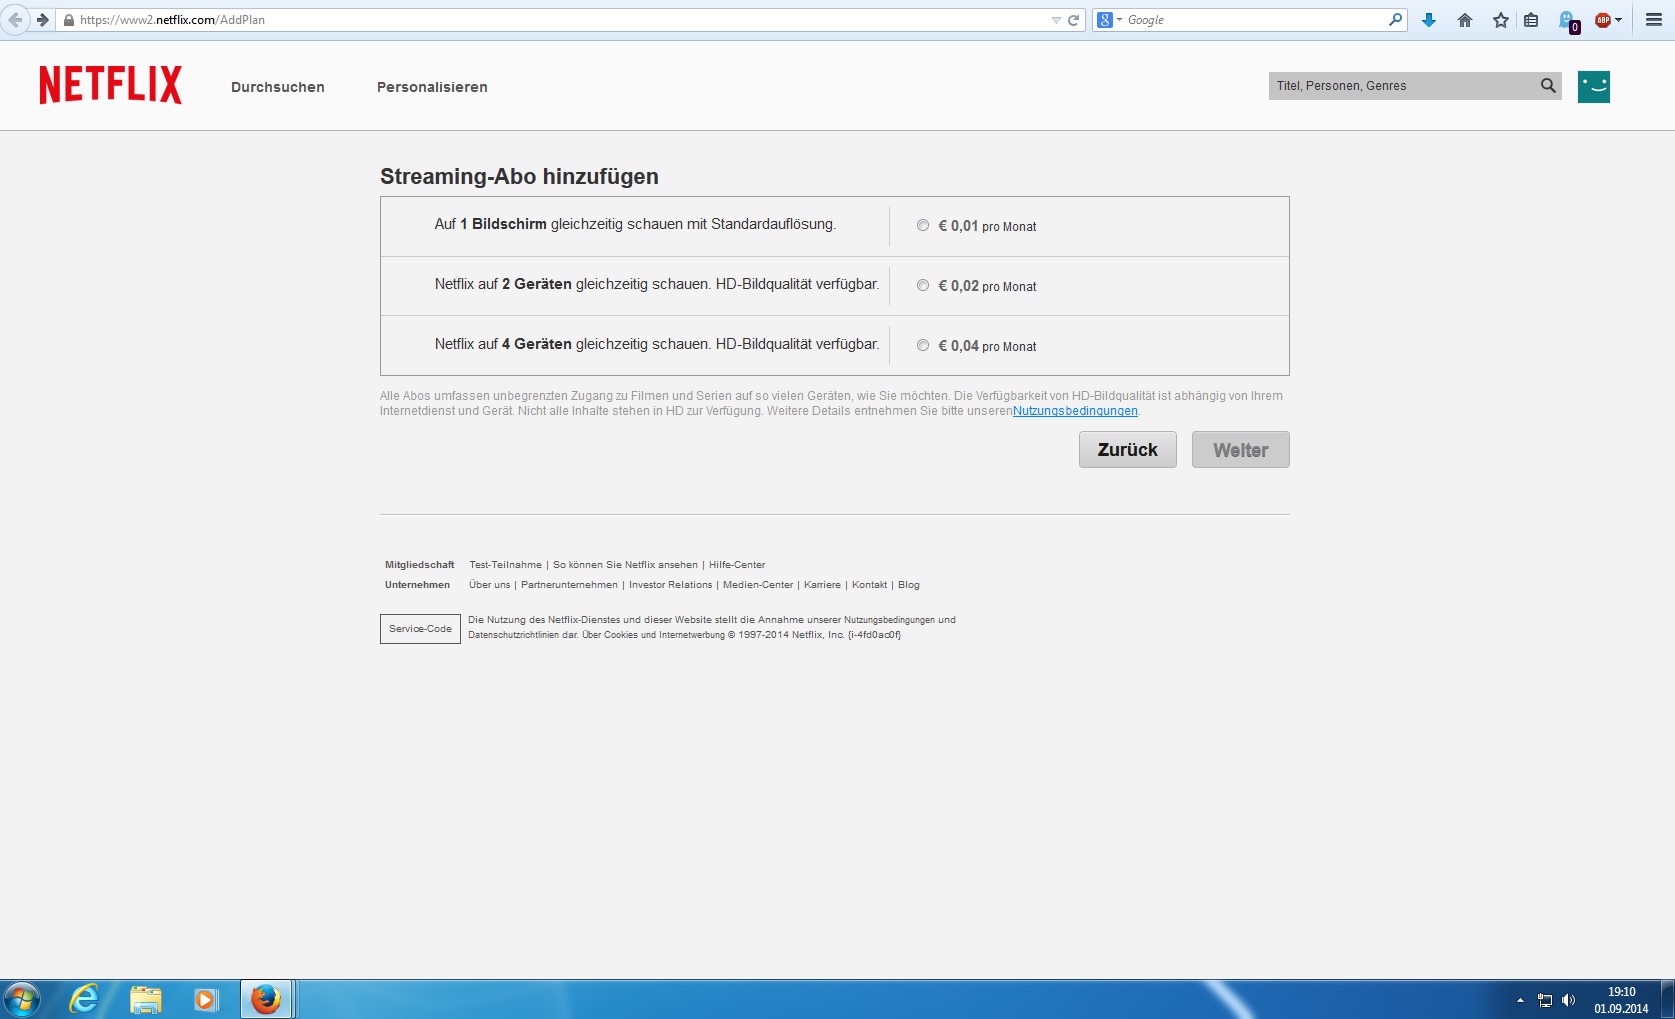1675x1019 pixels.
Task: Click the search magnifier in Netflix header
Action: (x=1548, y=86)
